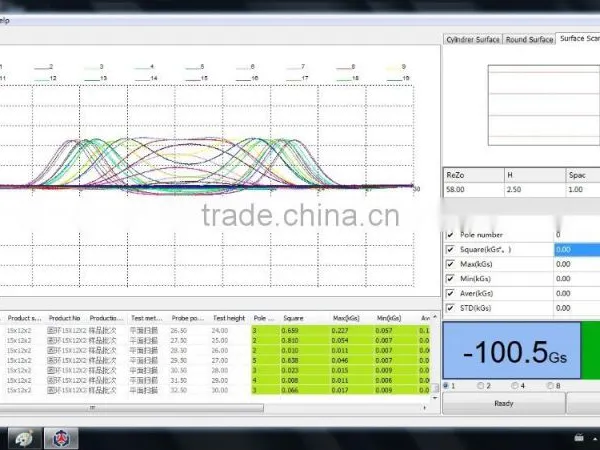Click the Ready button
The height and width of the screenshot is (450, 600).
coord(504,403)
